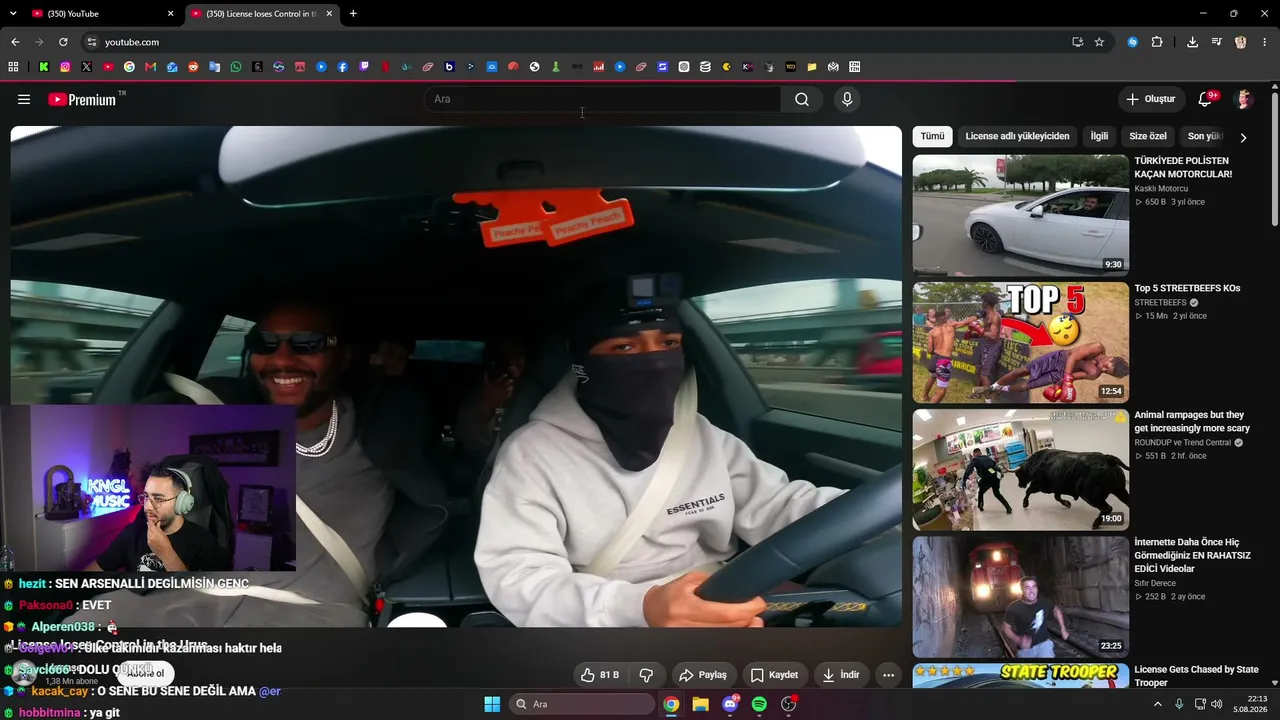Go back to the previous page

point(15,42)
